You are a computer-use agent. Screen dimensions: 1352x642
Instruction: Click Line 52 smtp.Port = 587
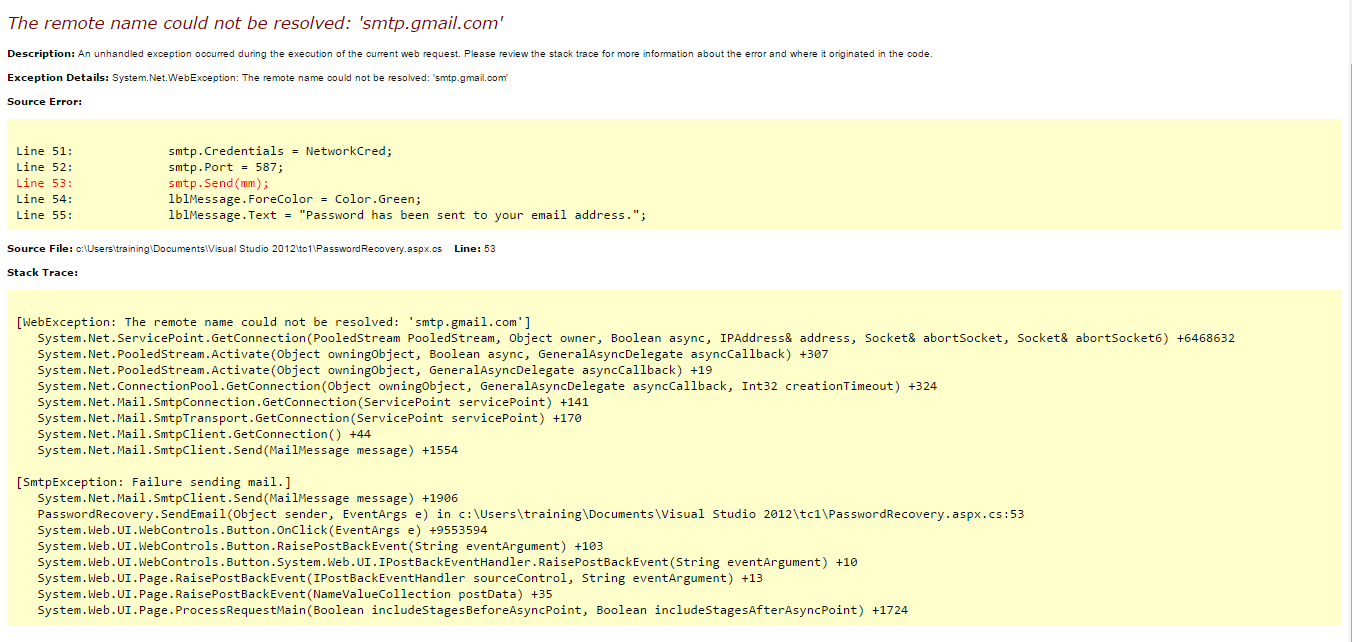(x=150, y=167)
